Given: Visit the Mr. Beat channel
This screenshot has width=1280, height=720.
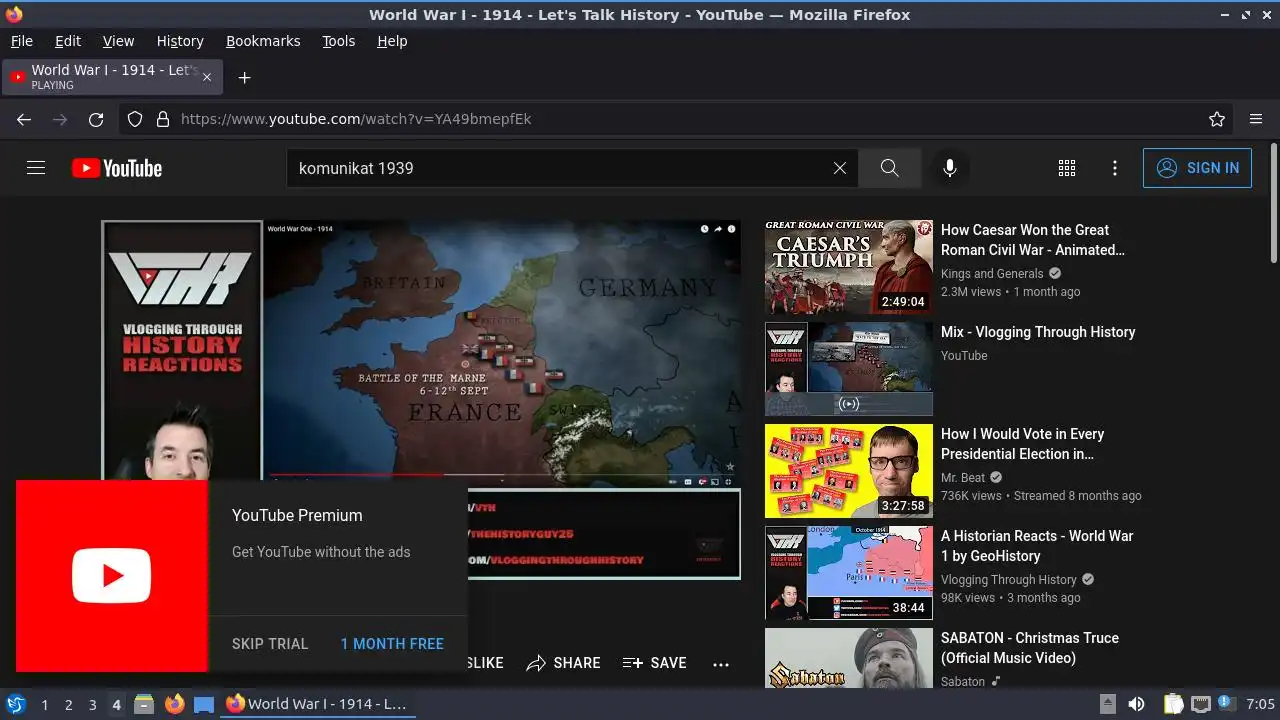Looking at the screenshot, I should (x=963, y=478).
